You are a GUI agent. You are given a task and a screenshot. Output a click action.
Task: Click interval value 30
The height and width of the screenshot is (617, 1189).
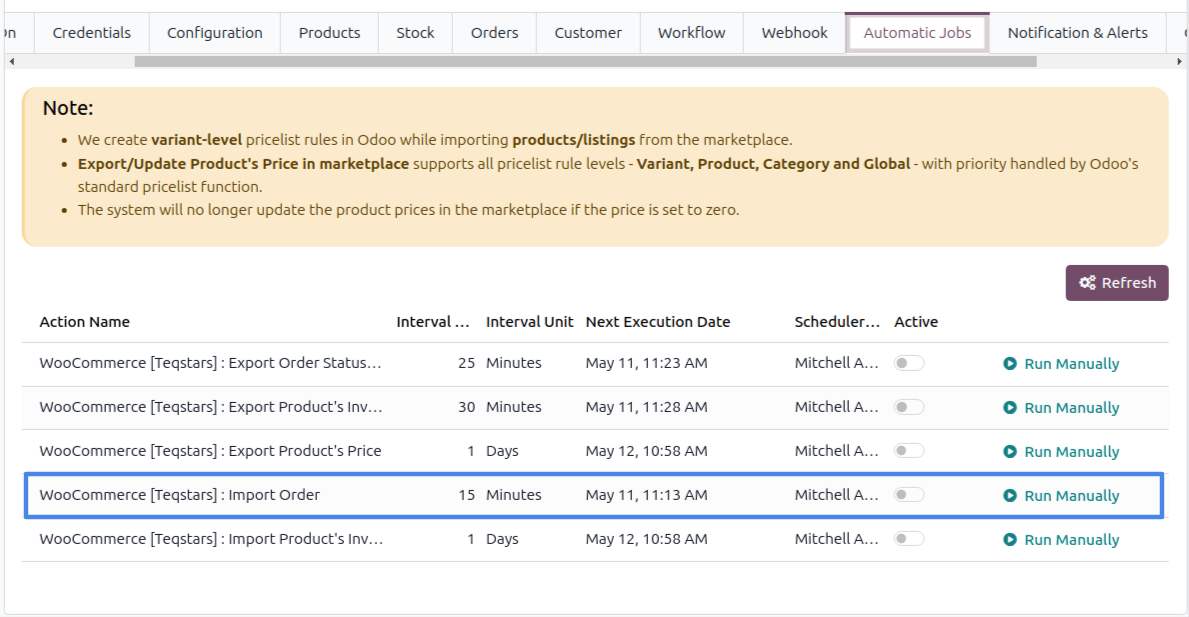point(466,407)
